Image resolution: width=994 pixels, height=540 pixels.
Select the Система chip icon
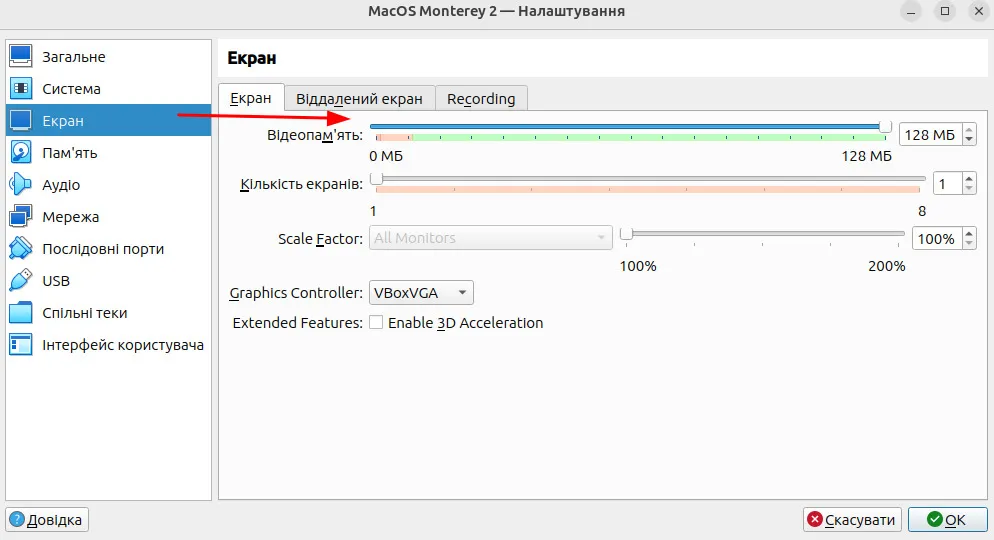20,88
